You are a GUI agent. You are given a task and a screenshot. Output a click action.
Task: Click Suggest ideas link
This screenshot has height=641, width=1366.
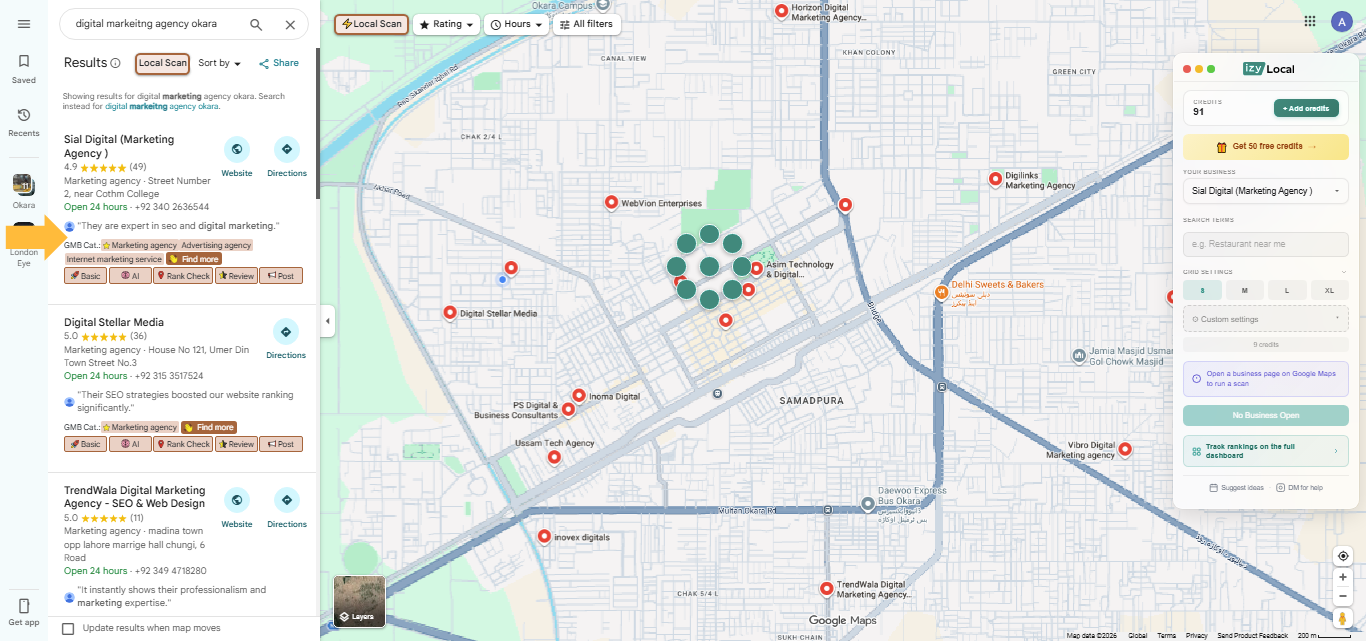(1236, 488)
